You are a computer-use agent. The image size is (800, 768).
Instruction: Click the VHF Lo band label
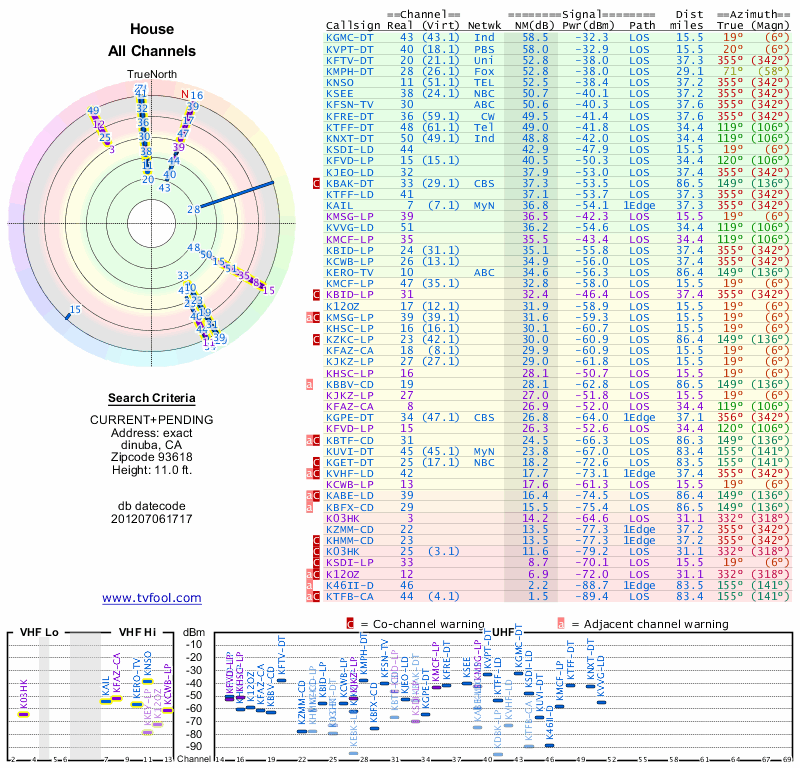tap(39, 632)
